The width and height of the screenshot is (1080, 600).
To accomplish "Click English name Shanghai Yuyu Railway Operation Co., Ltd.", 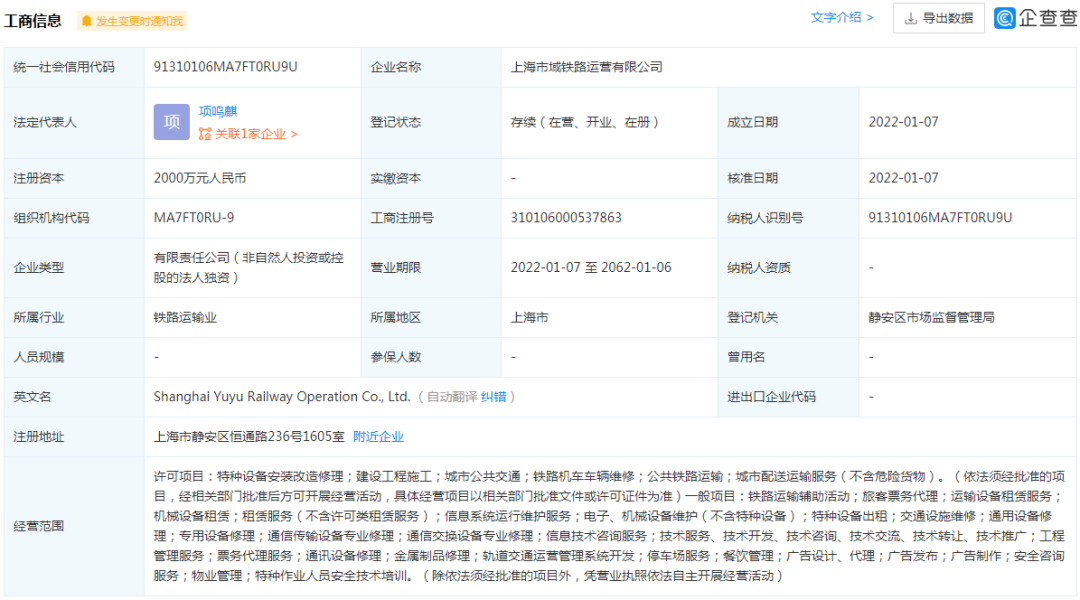I will point(282,397).
